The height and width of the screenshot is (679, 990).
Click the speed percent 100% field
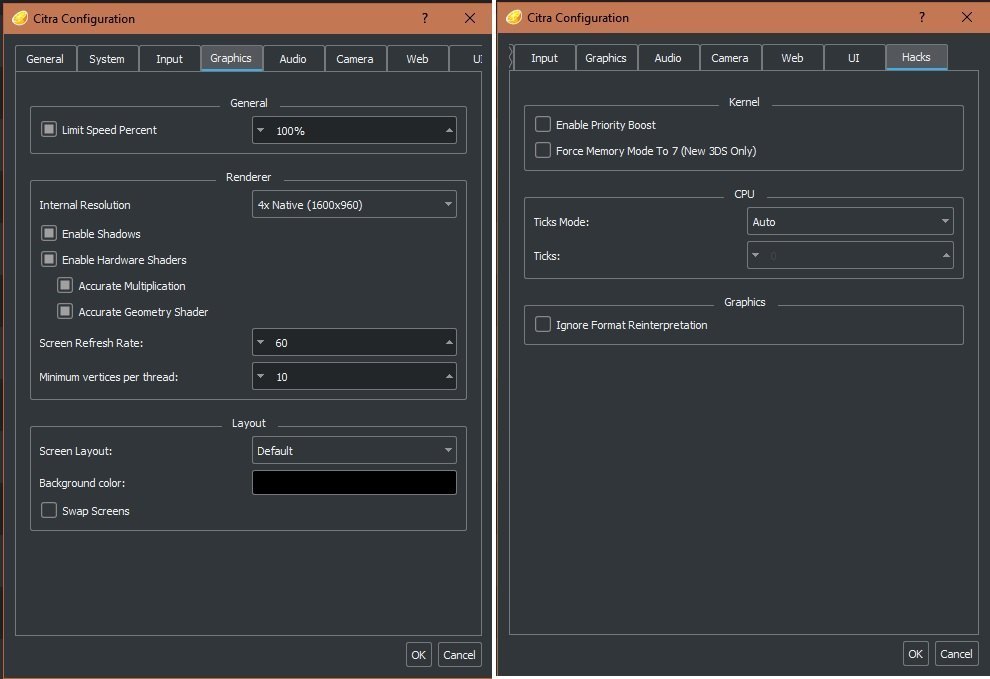click(x=354, y=130)
